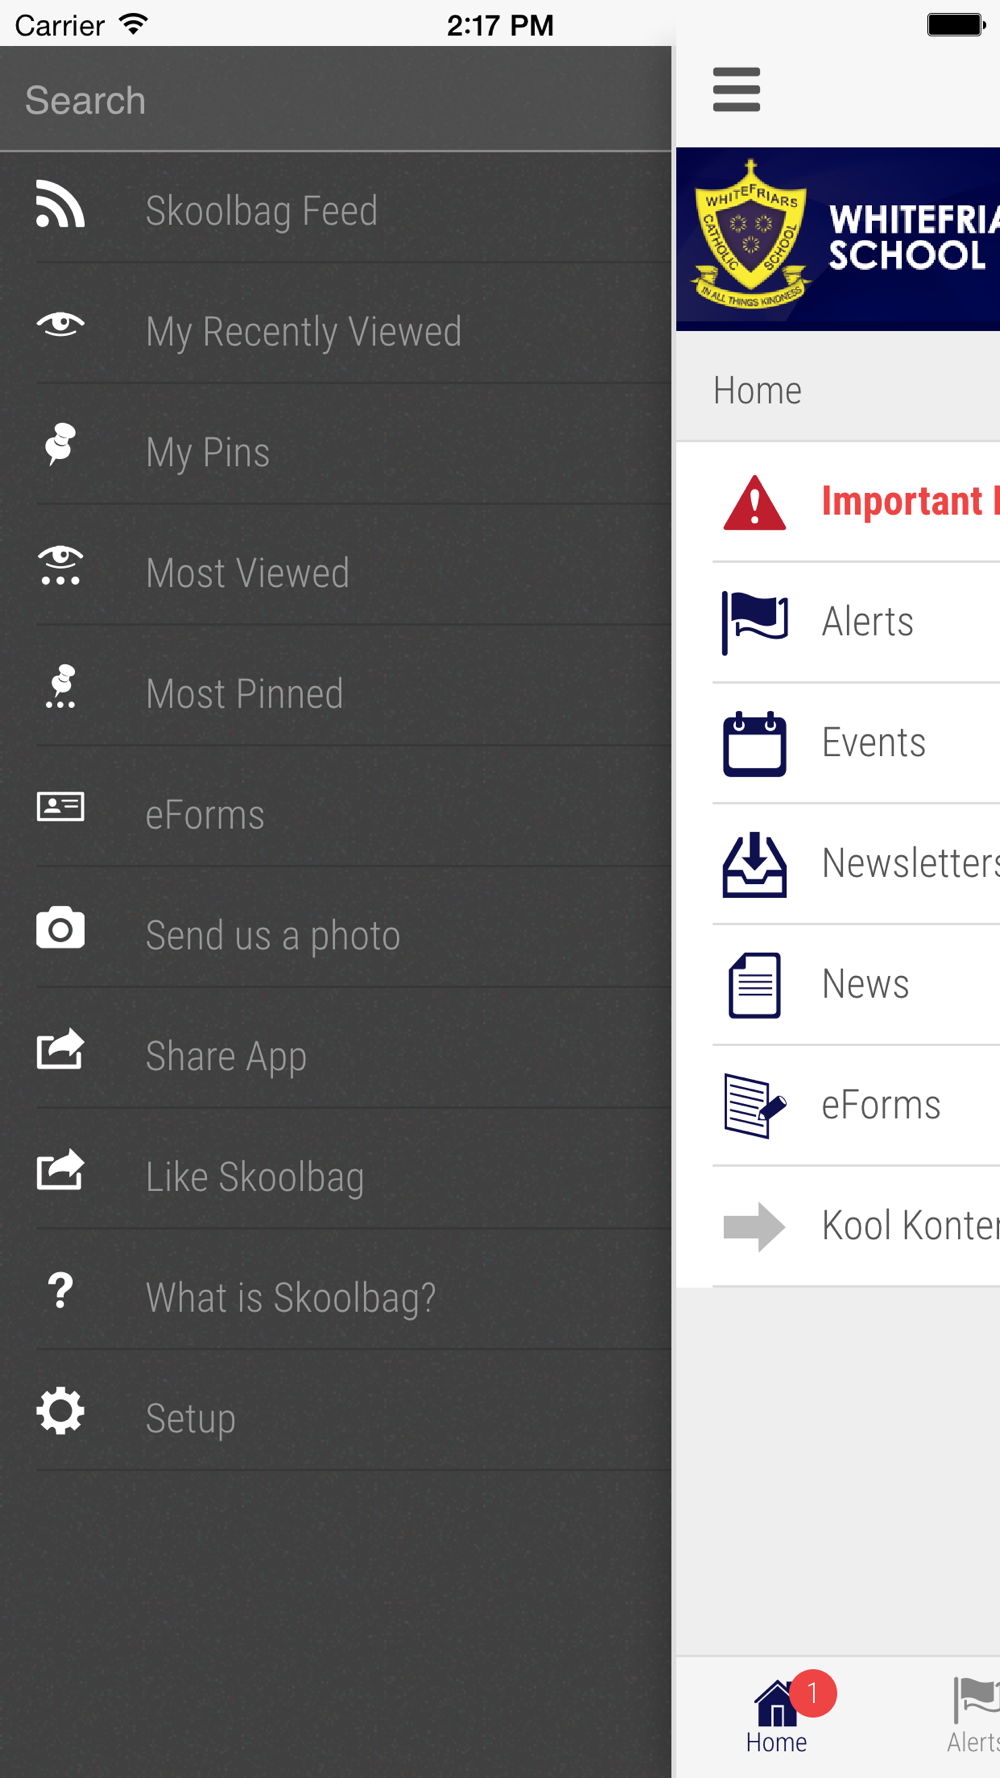Tap the Newsletters download tray icon

(754, 864)
